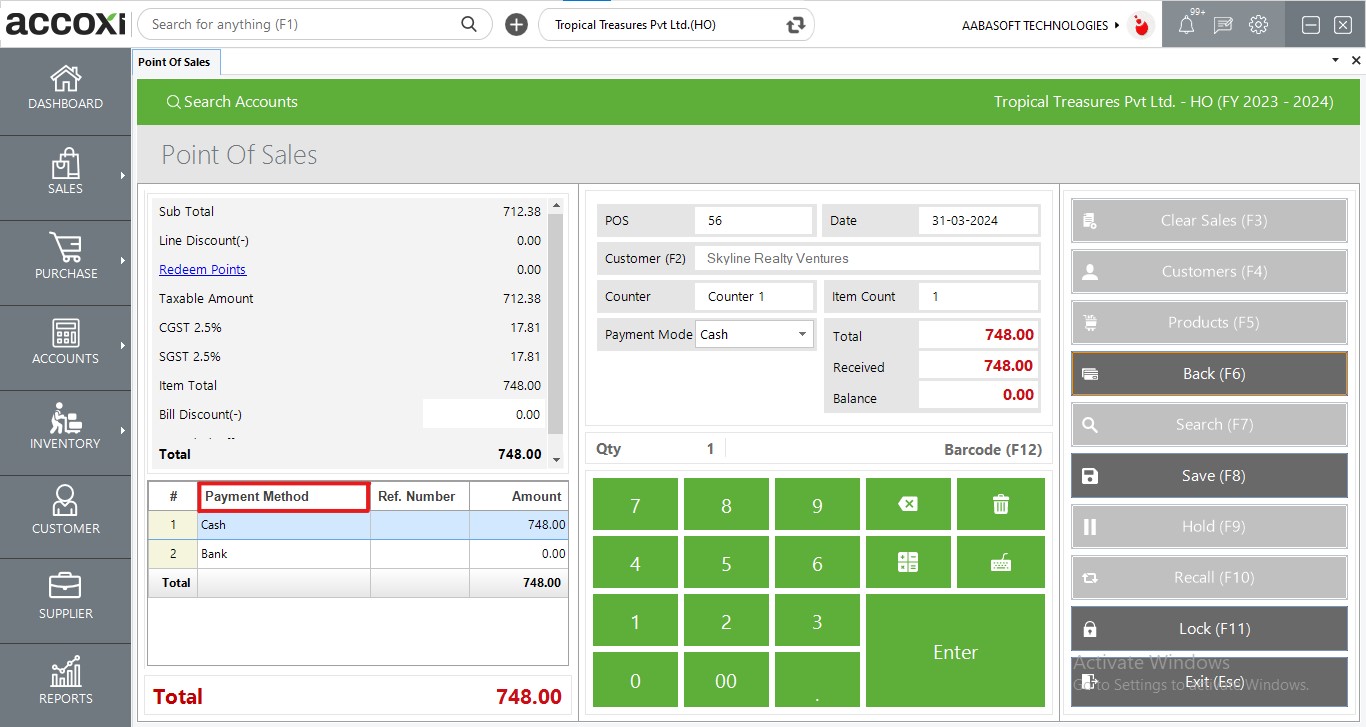The width and height of the screenshot is (1366, 727).
Task: Open the messages icon in the top bar
Action: click(x=1222, y=24)
